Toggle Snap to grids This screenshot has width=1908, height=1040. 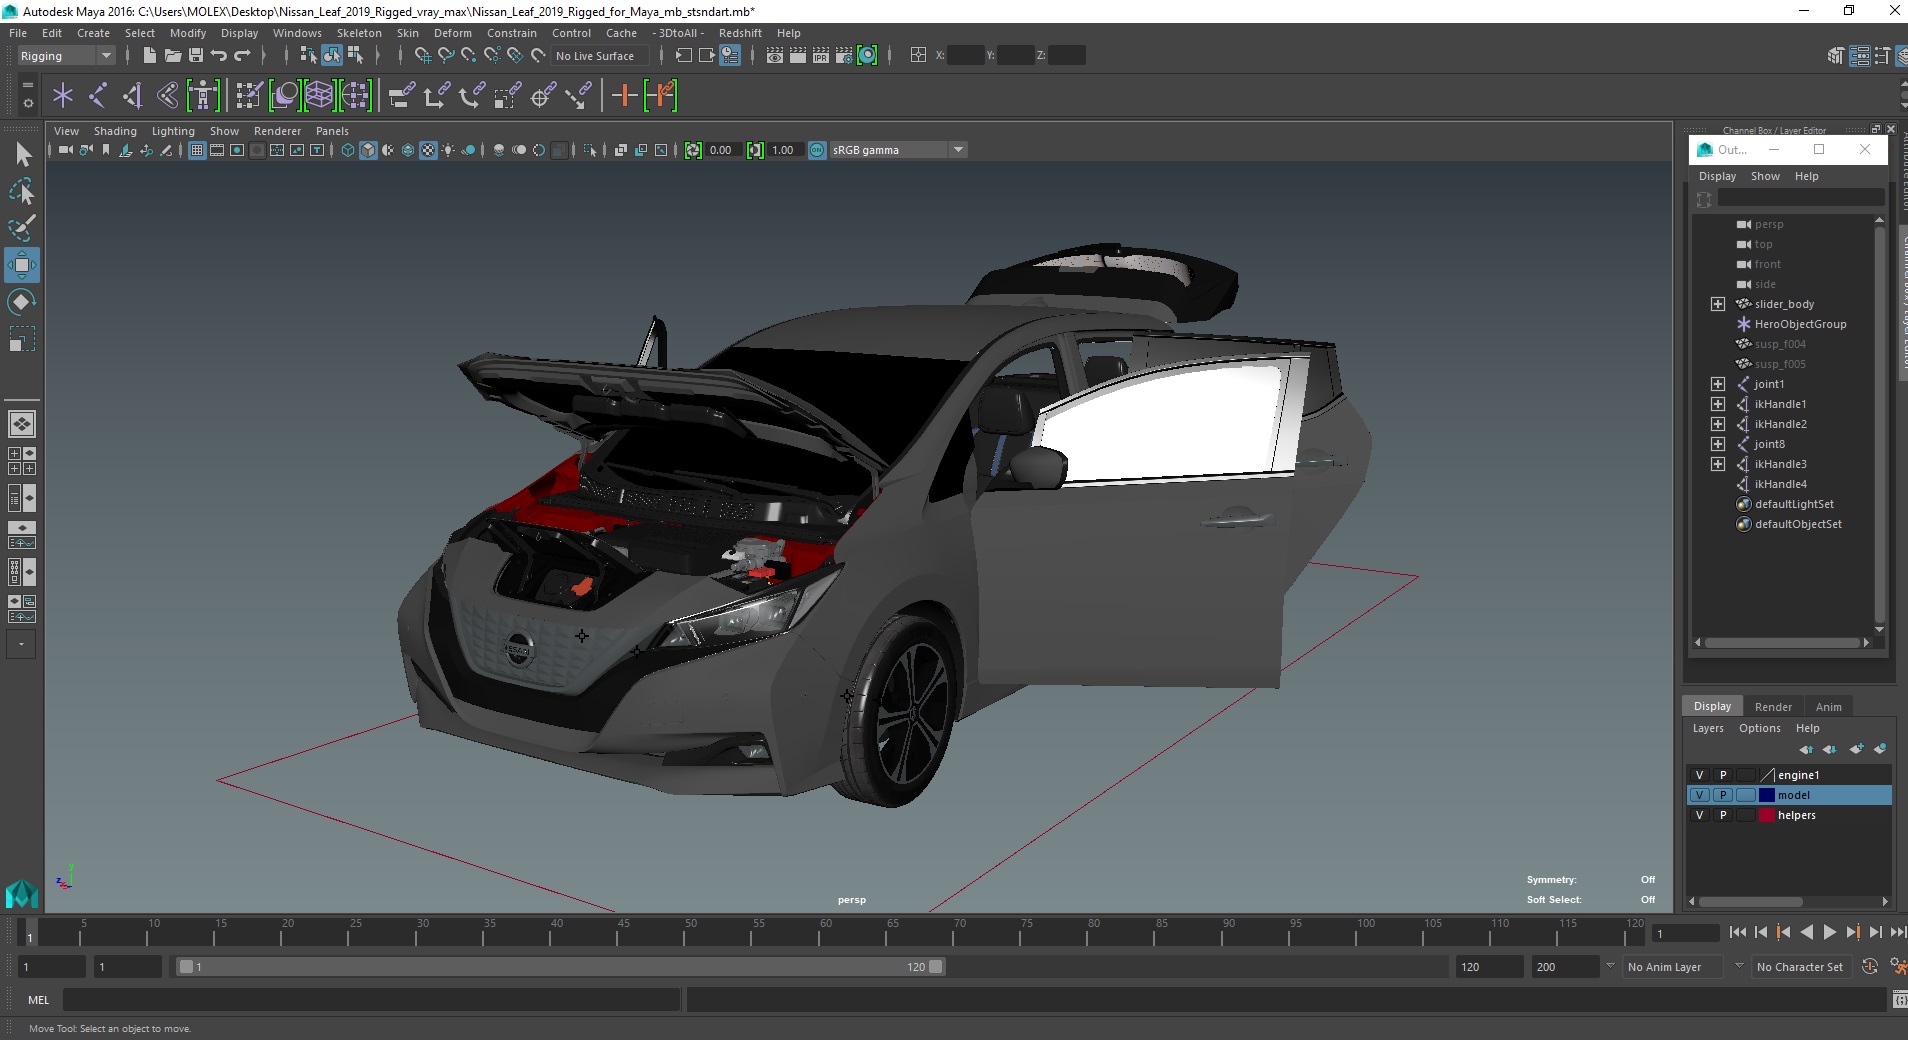point(422,56)
